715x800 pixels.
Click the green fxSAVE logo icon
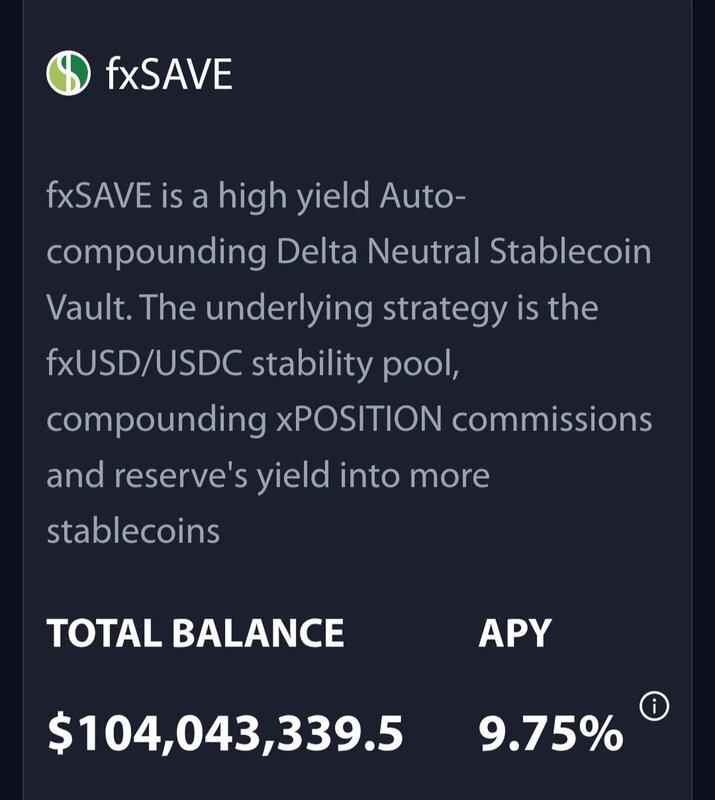pos(68,74)
